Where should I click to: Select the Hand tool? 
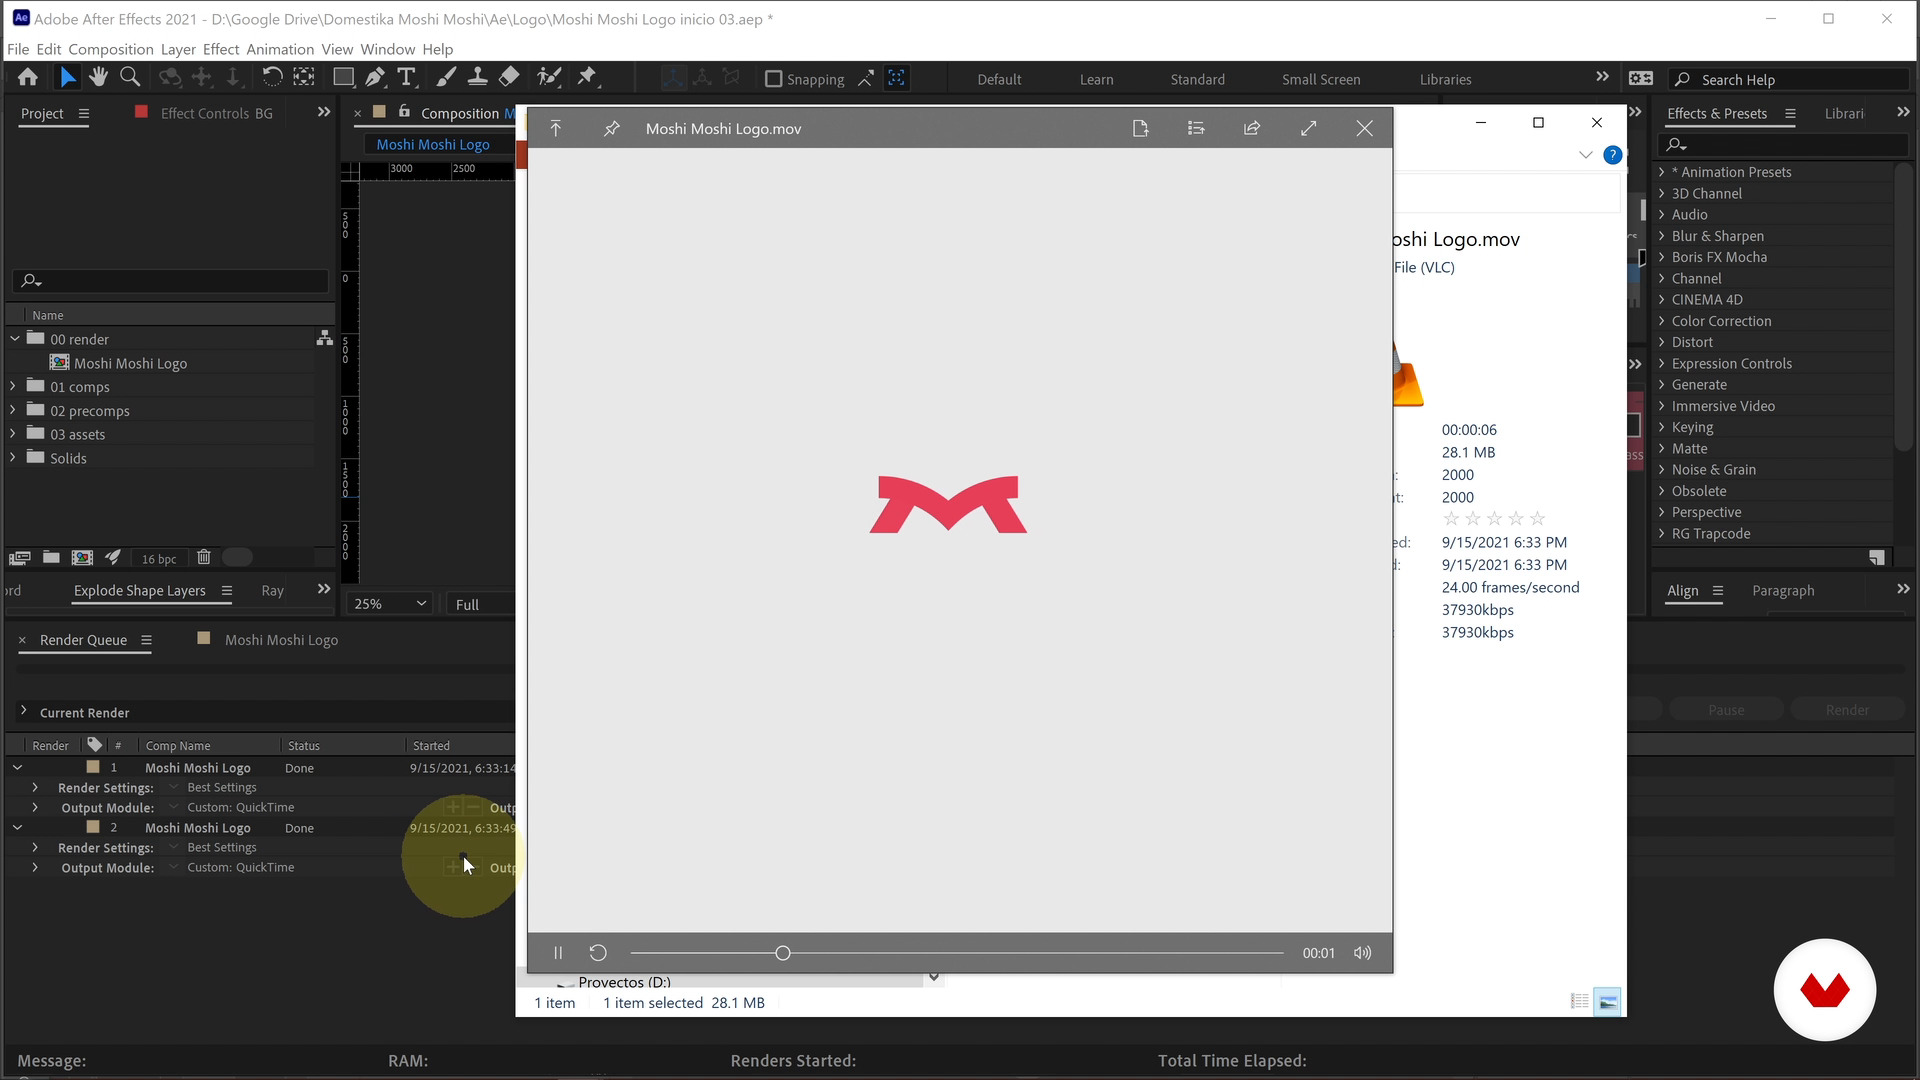point(98,77)
